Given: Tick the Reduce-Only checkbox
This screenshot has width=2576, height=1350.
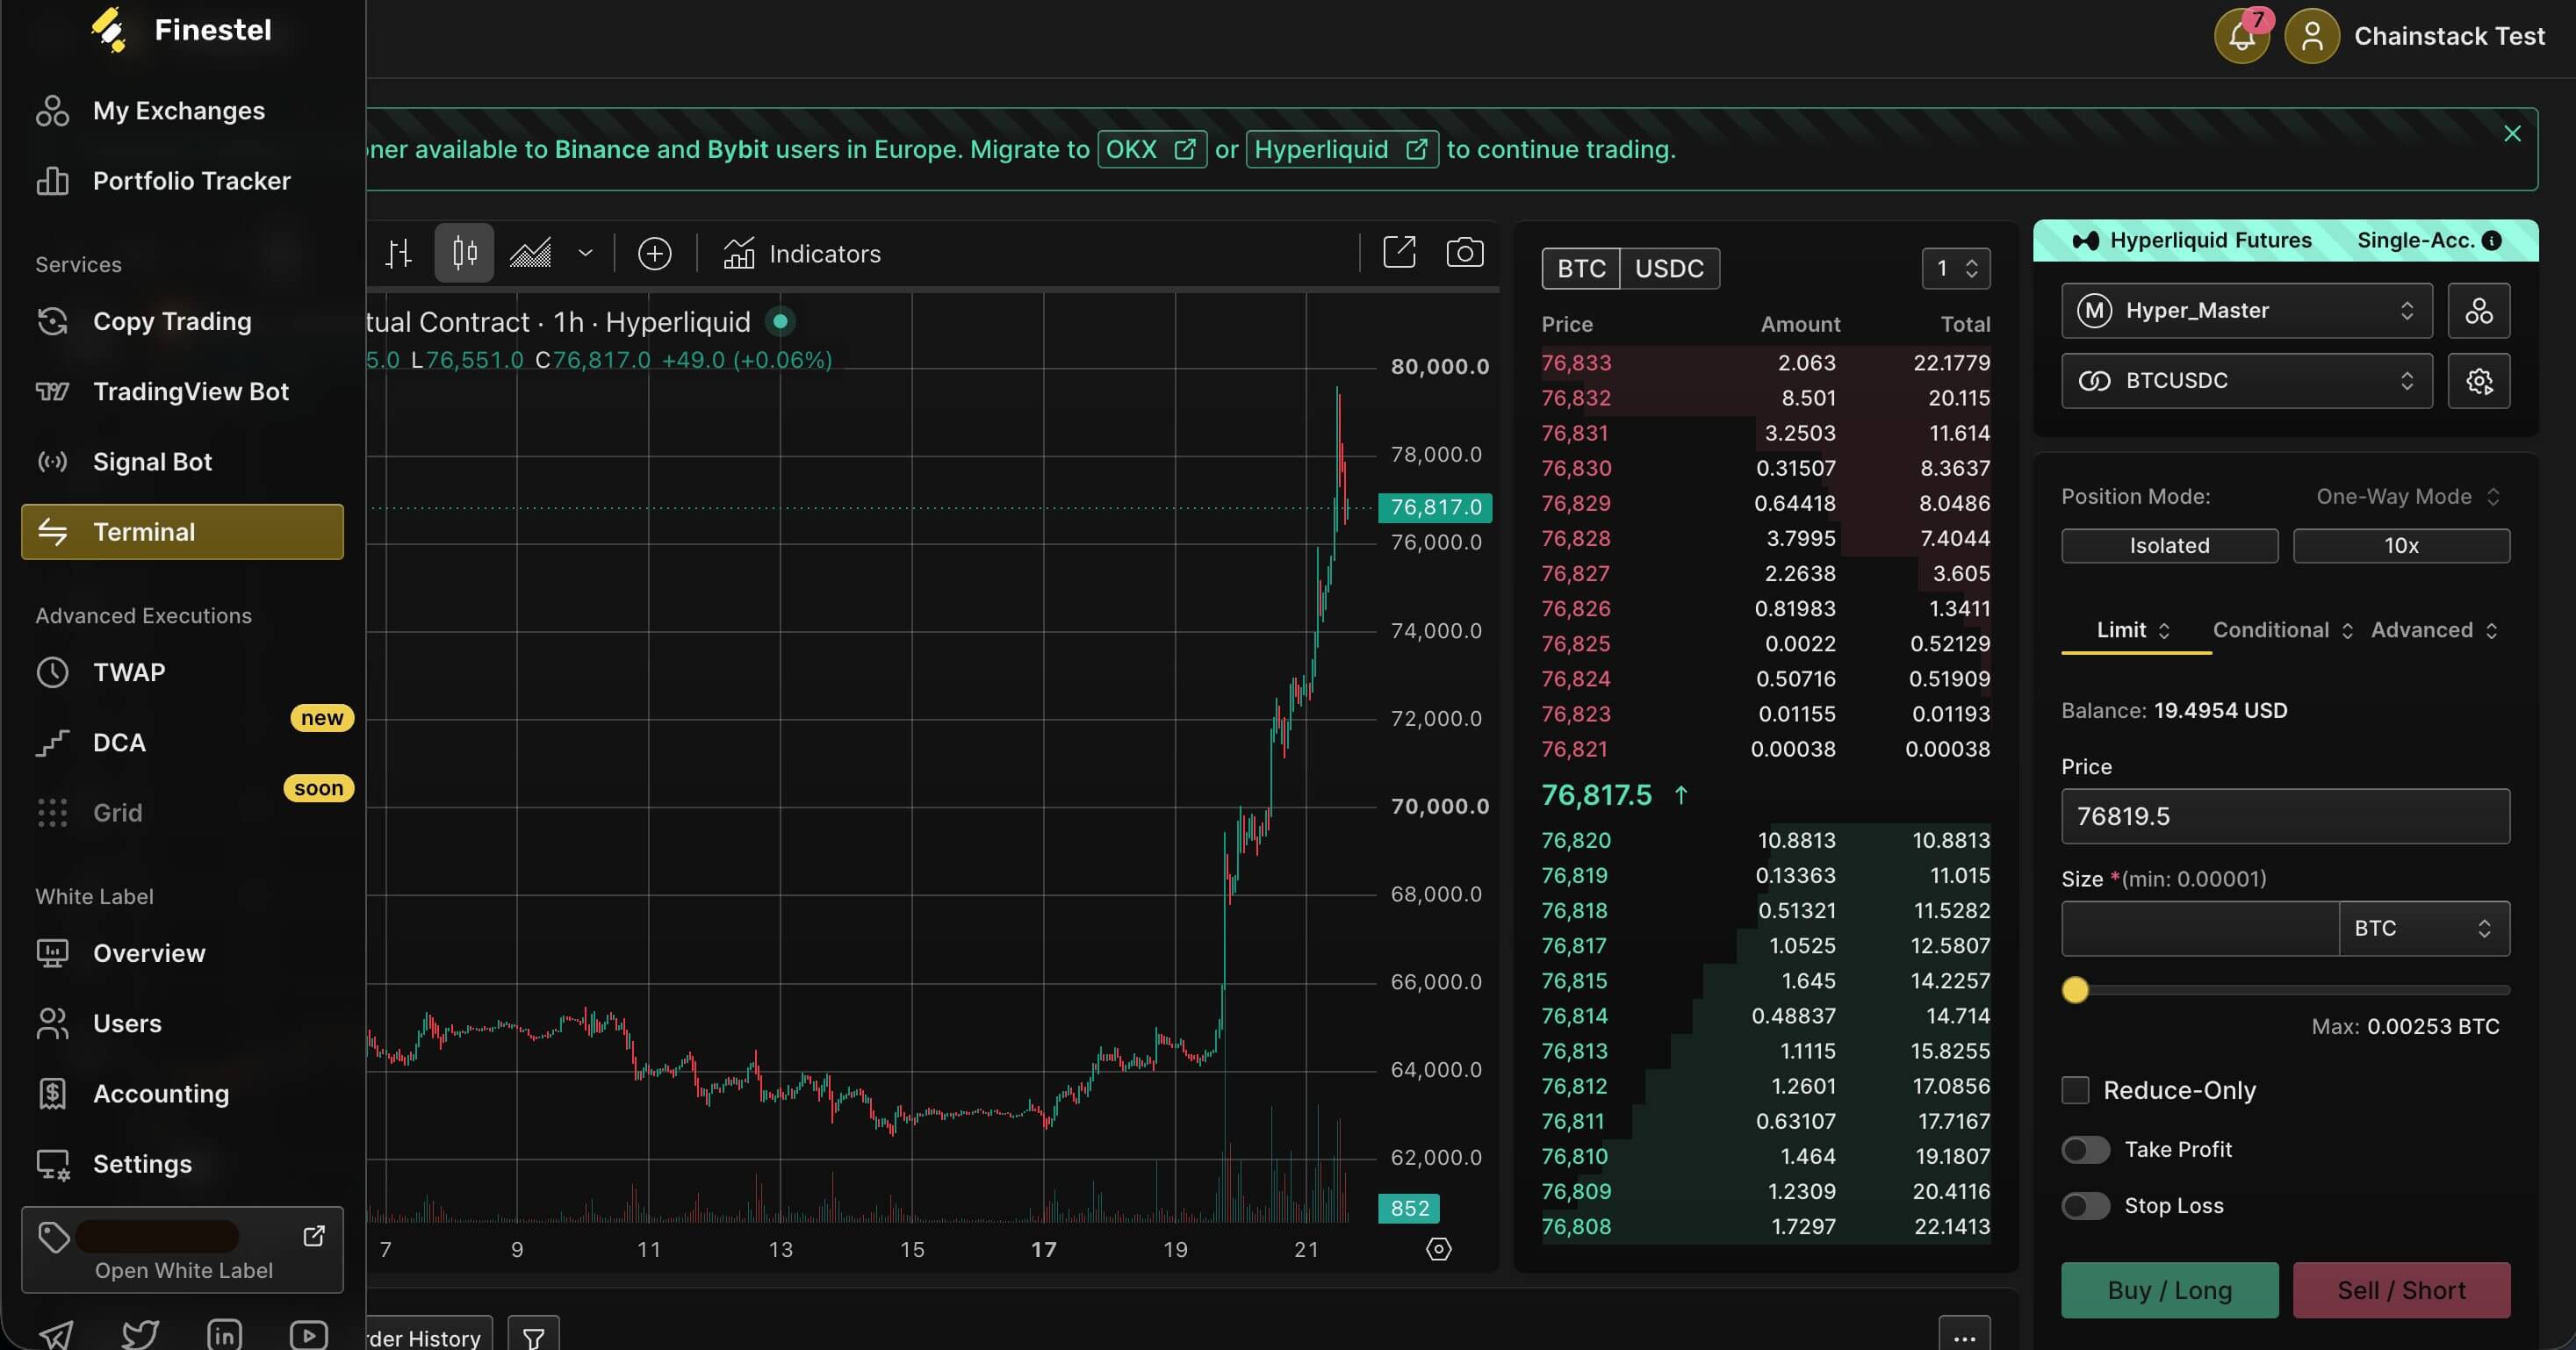Looking at the screenshot, I should 2075,1090.
